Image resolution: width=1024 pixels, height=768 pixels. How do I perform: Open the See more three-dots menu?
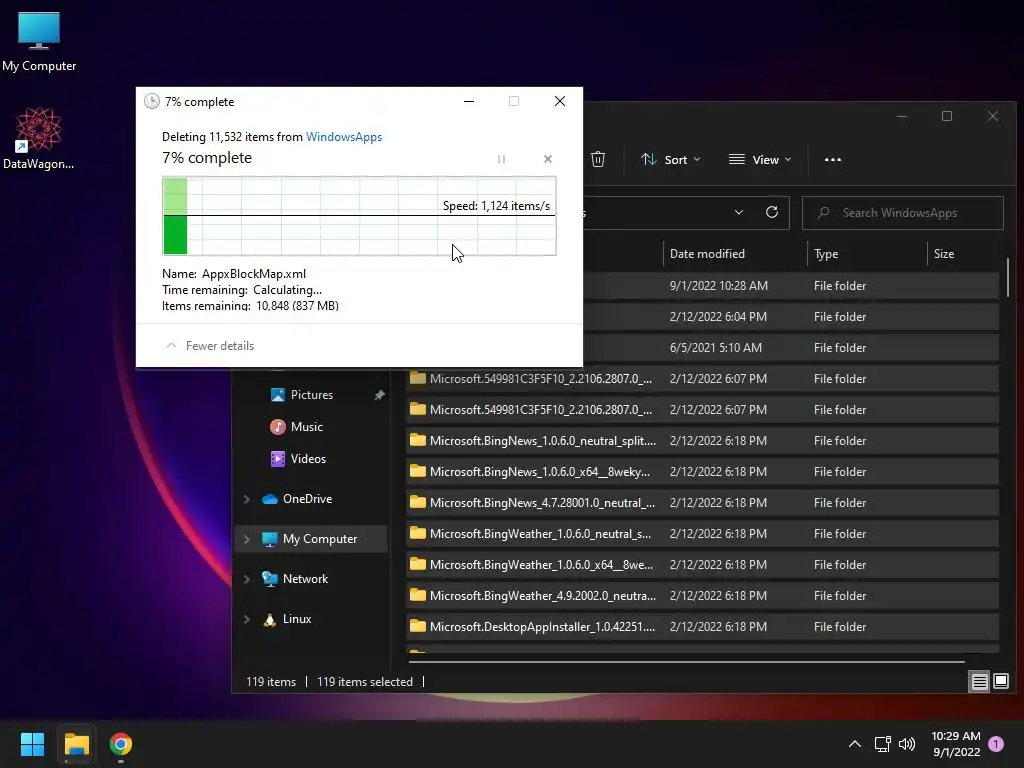(833, 159)
